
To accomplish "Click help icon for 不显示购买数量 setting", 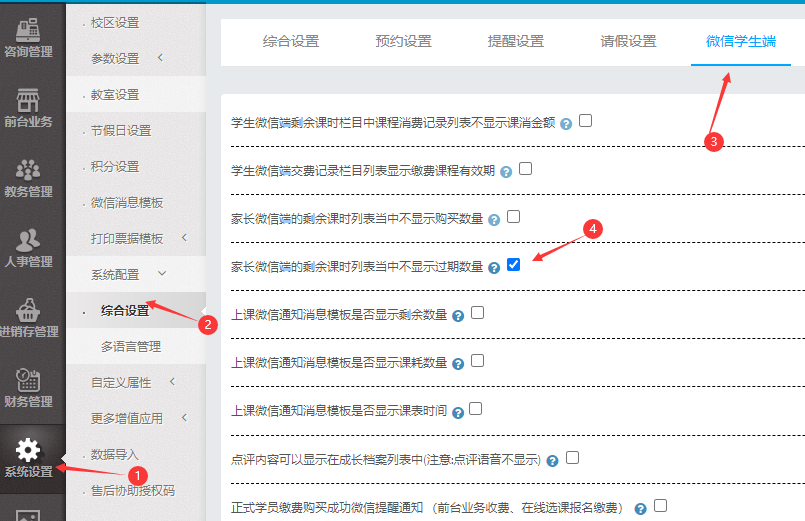I will [x=494, y=220].
